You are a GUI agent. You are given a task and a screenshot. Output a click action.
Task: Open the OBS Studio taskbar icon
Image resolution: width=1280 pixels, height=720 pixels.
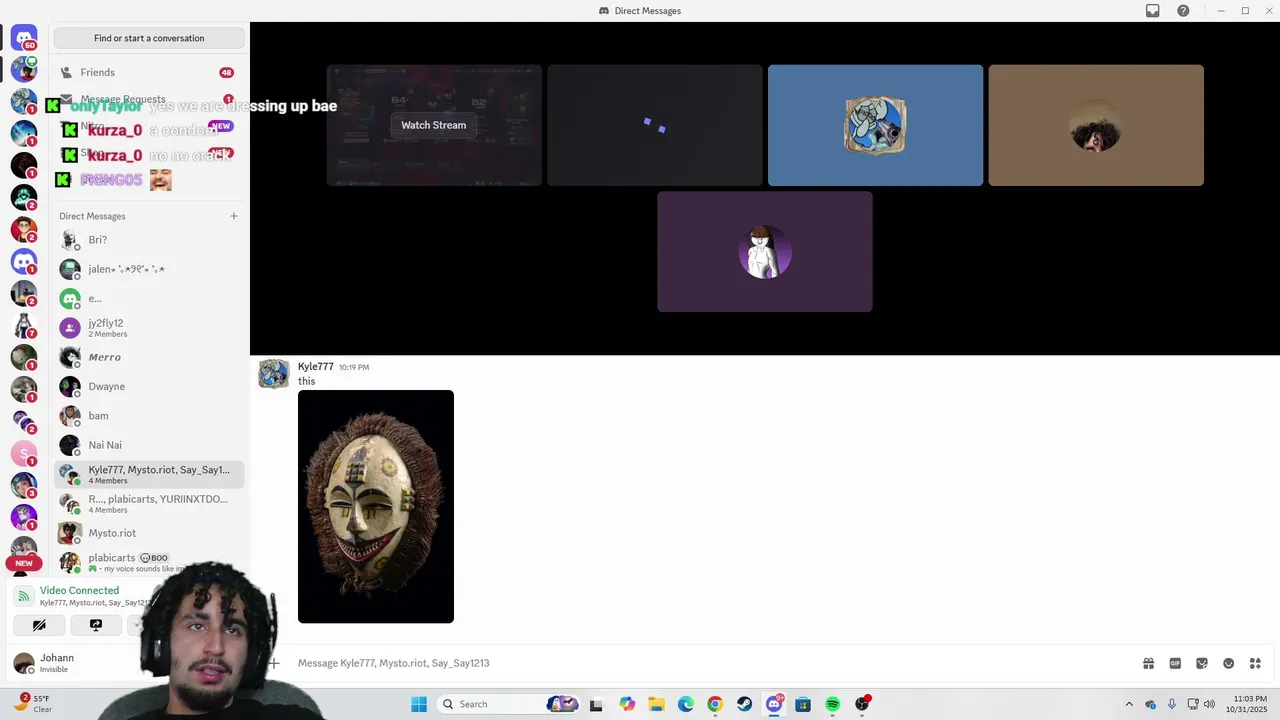click(x=862, y=704)
